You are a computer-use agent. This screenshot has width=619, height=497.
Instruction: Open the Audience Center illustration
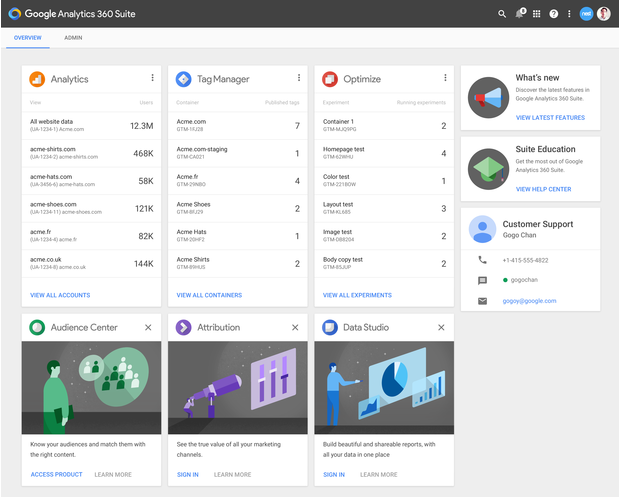click(x=91, y=388)
